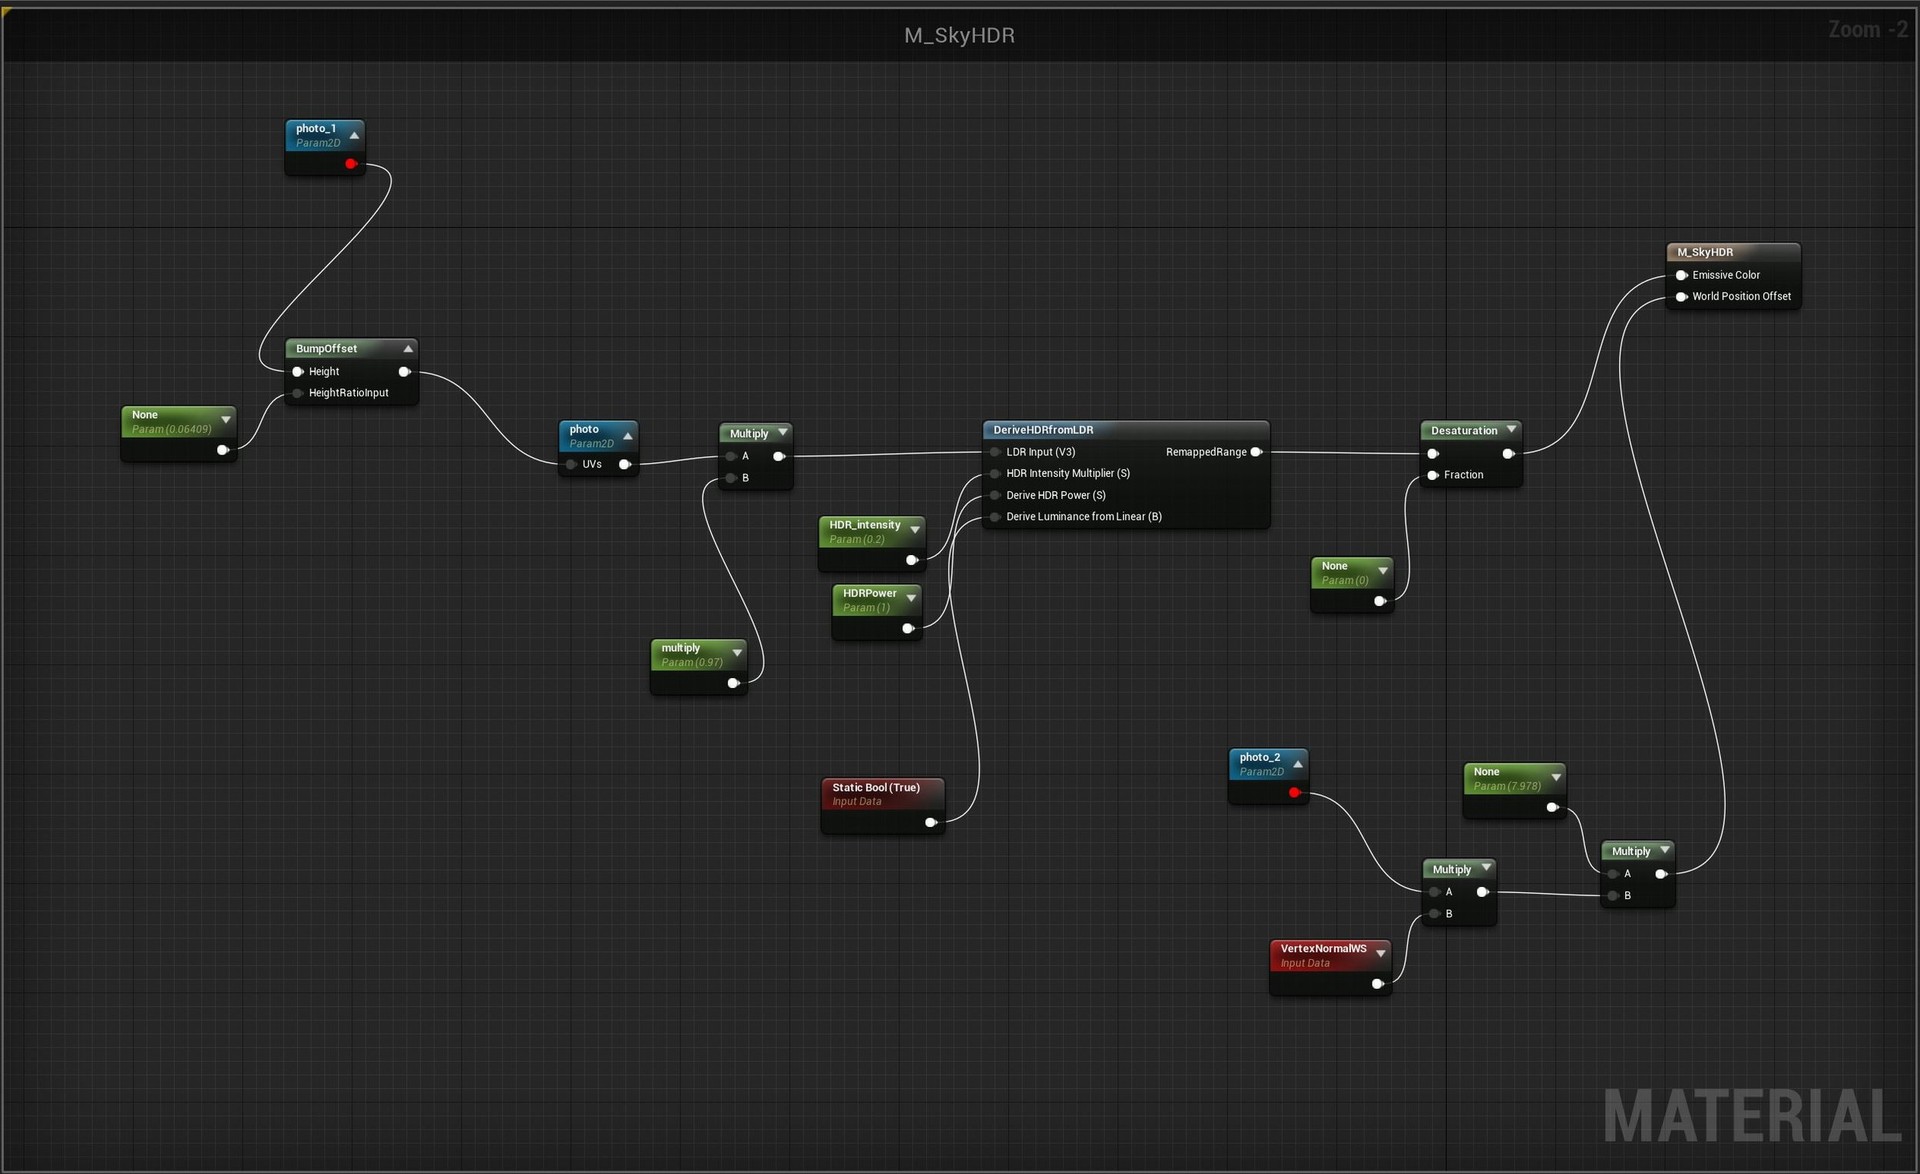Select the DeriveHDRfromLDR node title

coord(1043,430)
